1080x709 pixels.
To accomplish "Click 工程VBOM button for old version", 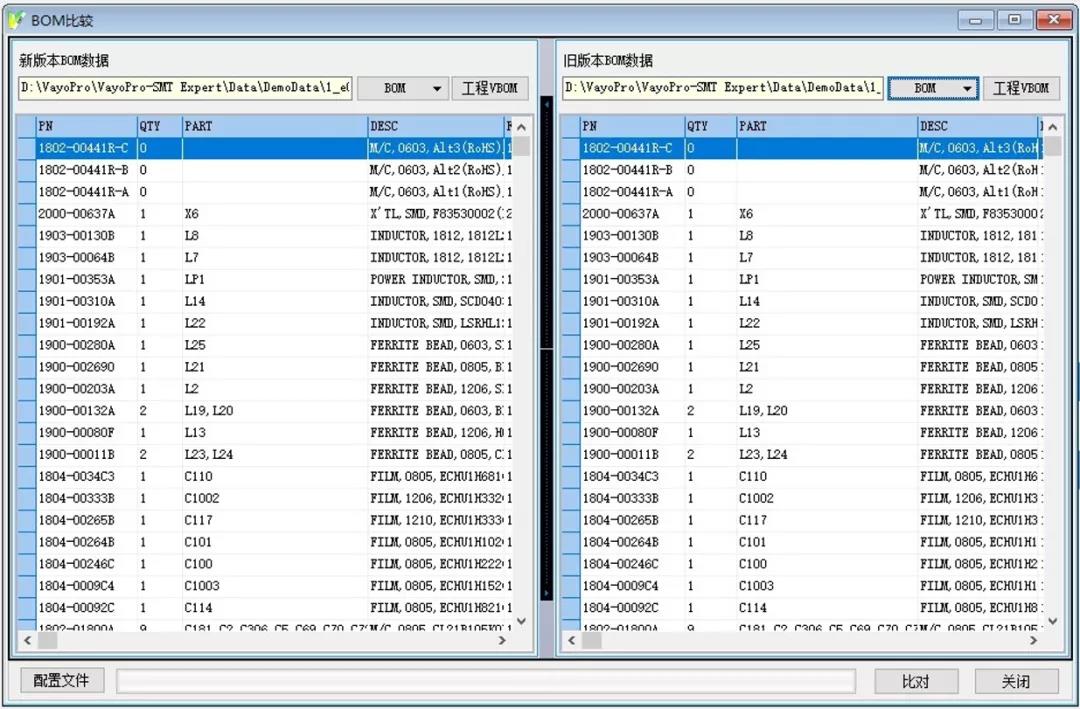I will click(1021, 89).
